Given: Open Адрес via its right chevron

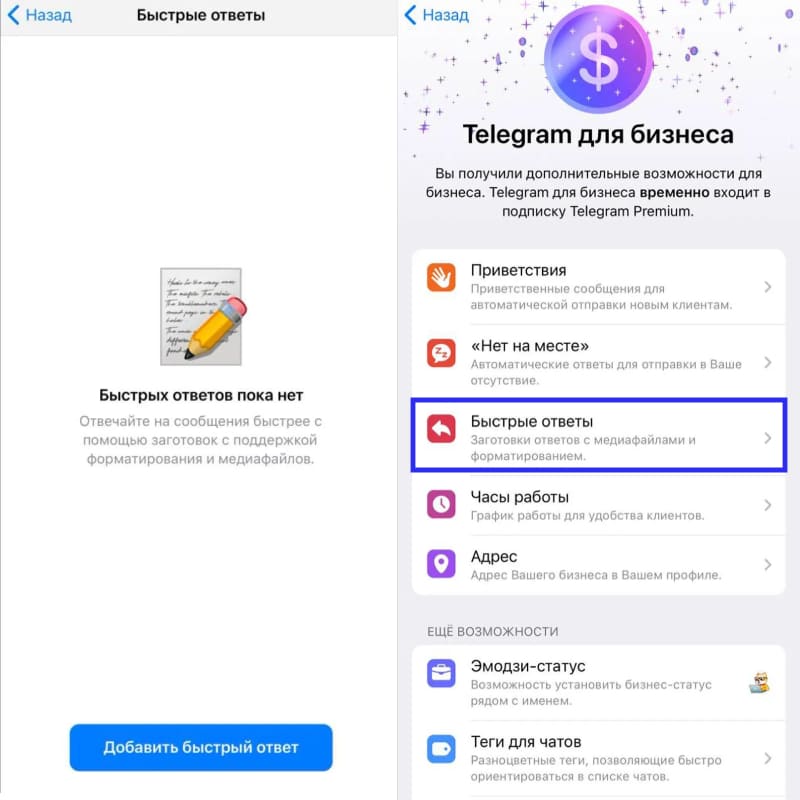Looking at the screenshot, I should click(767, 565).
